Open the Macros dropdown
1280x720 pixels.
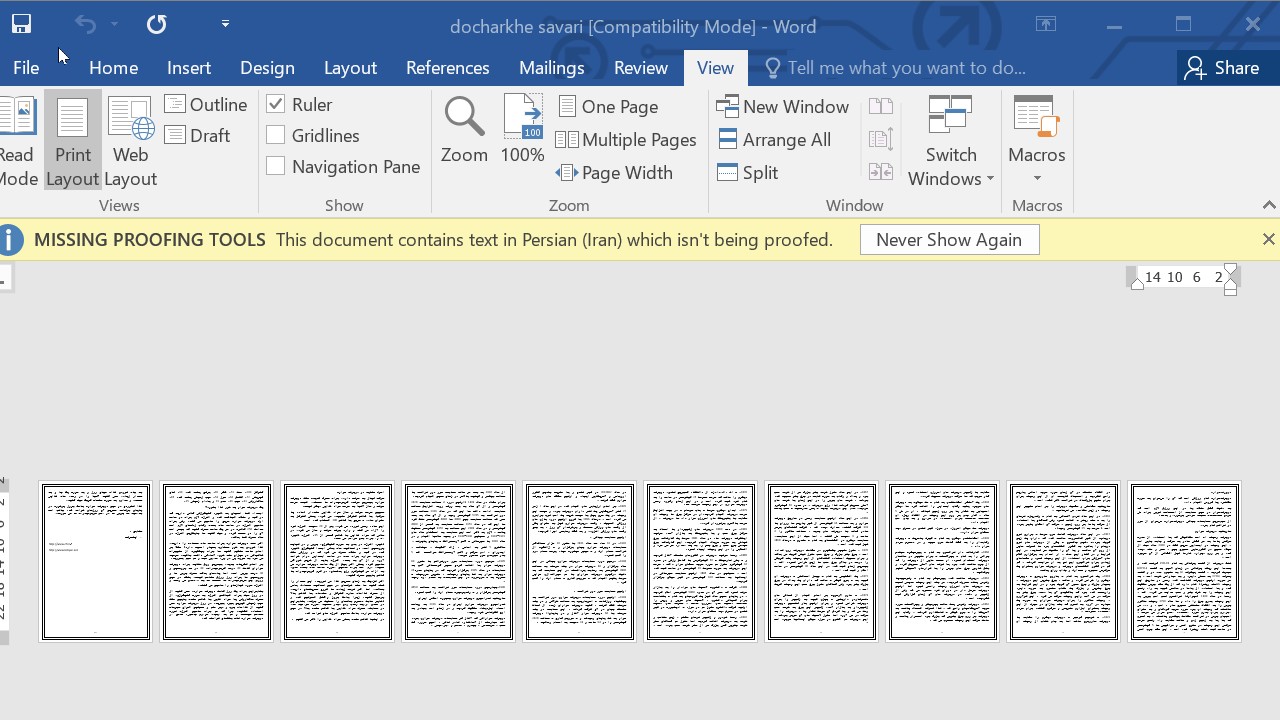point(1037,142)
